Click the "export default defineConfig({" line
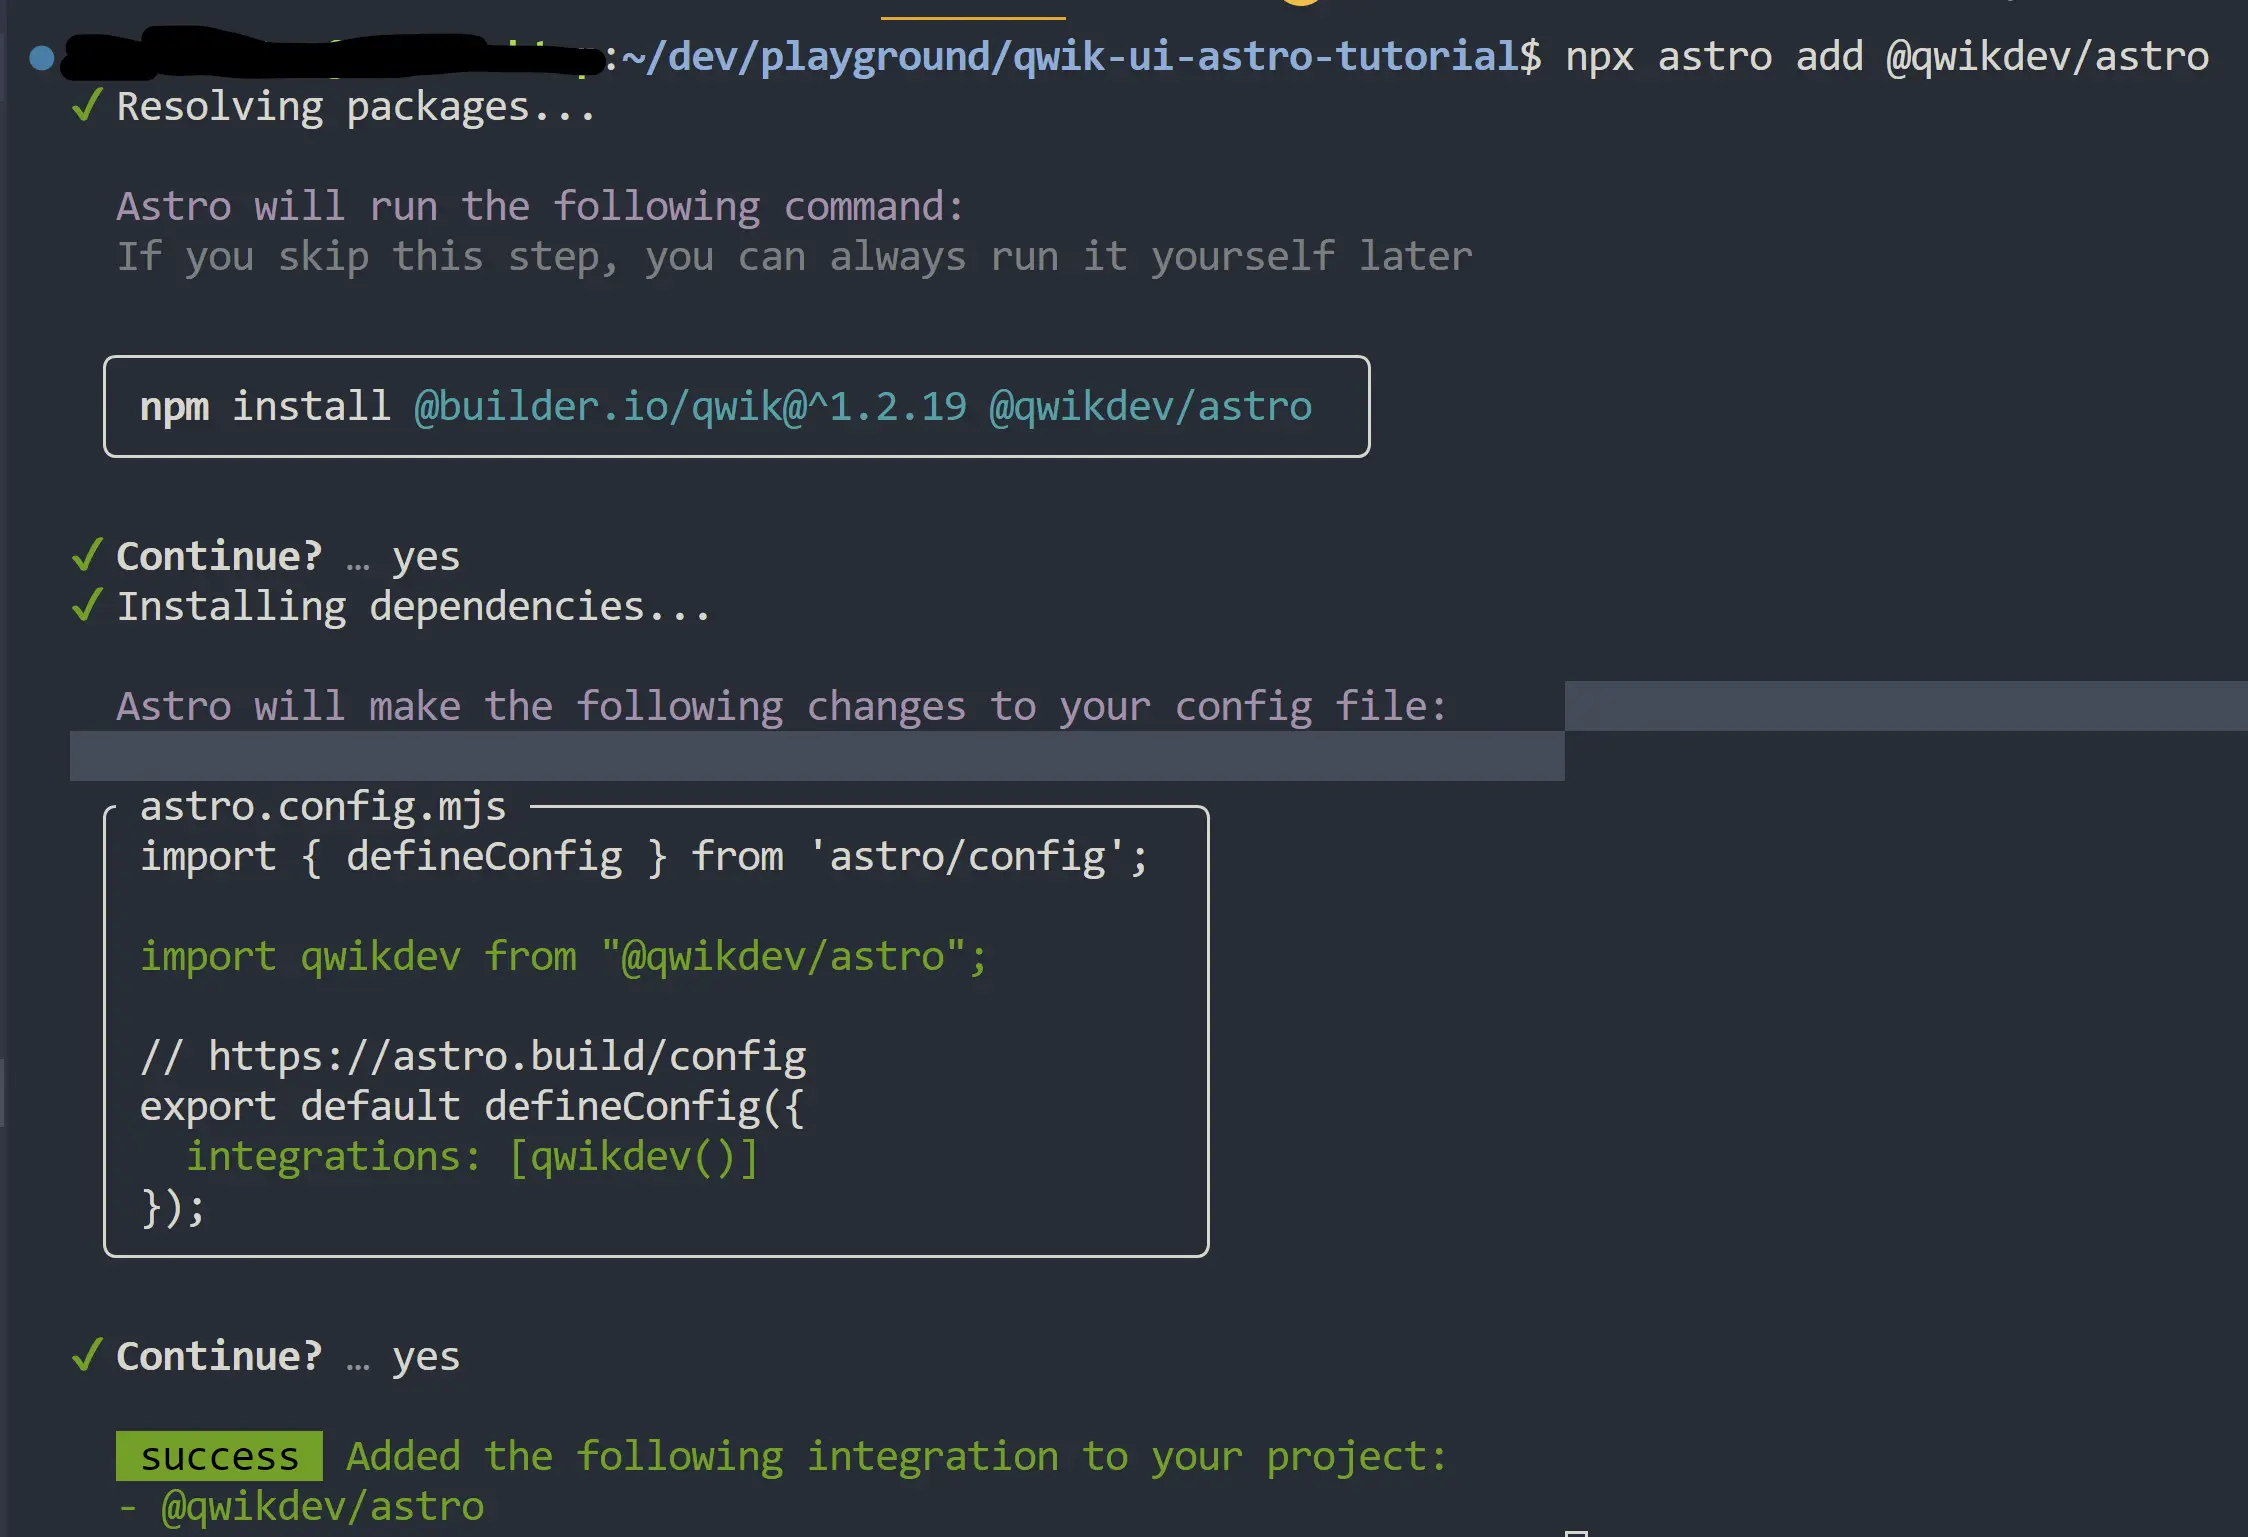Screen dimensions: 2248x1537 (x=472, y=1106)
